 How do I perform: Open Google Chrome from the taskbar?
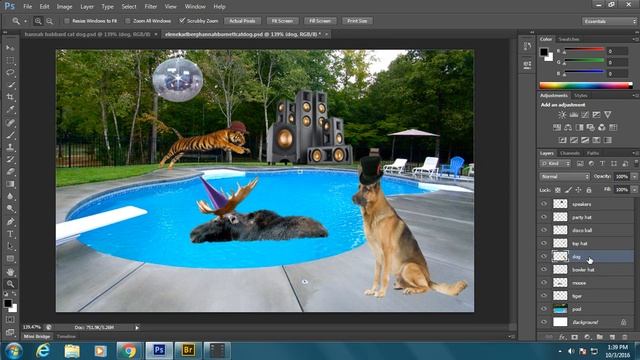pos(129,350)
